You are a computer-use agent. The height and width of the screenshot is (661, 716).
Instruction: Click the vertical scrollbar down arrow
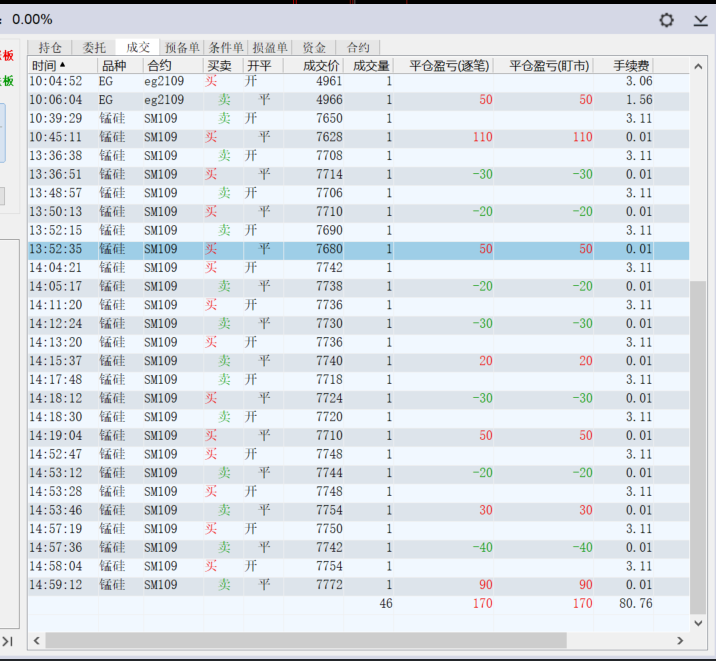pos(698,623)
